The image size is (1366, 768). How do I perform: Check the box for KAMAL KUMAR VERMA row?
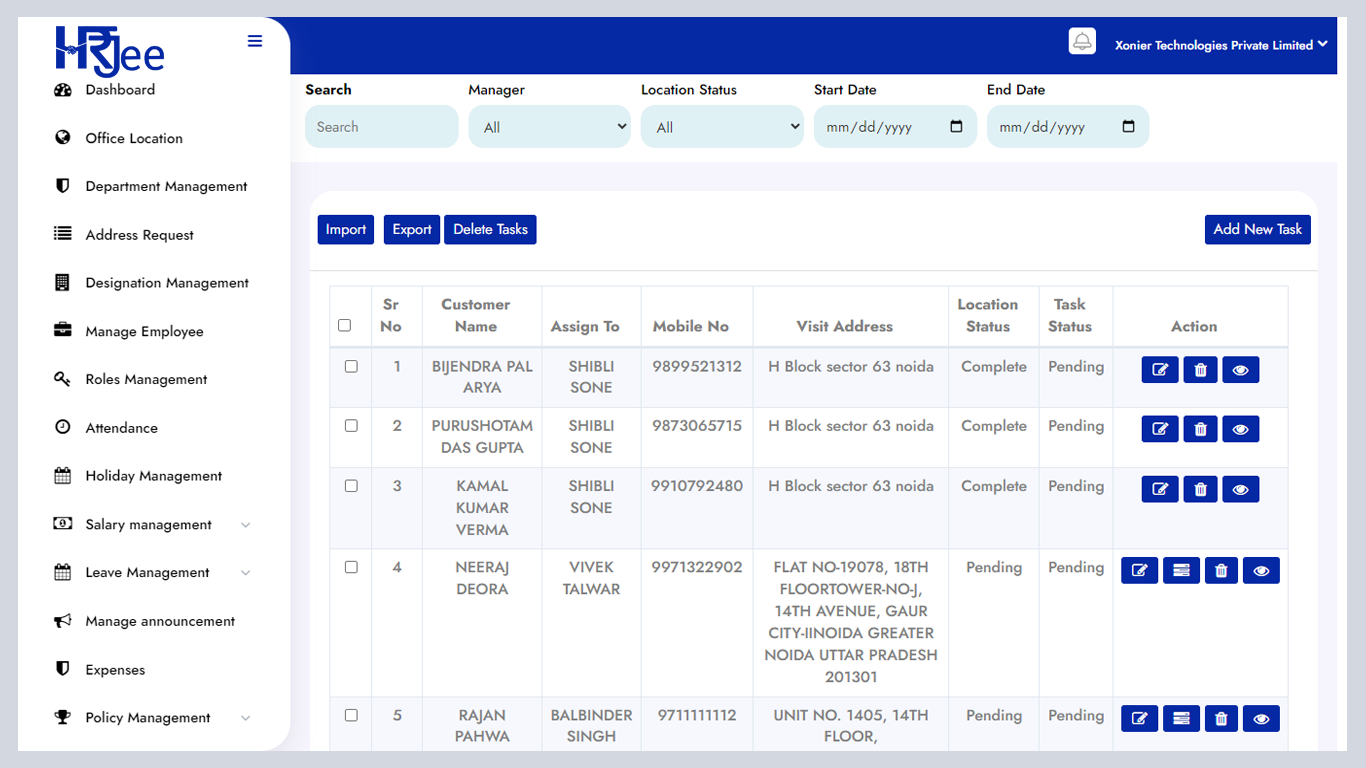(351, 485)
